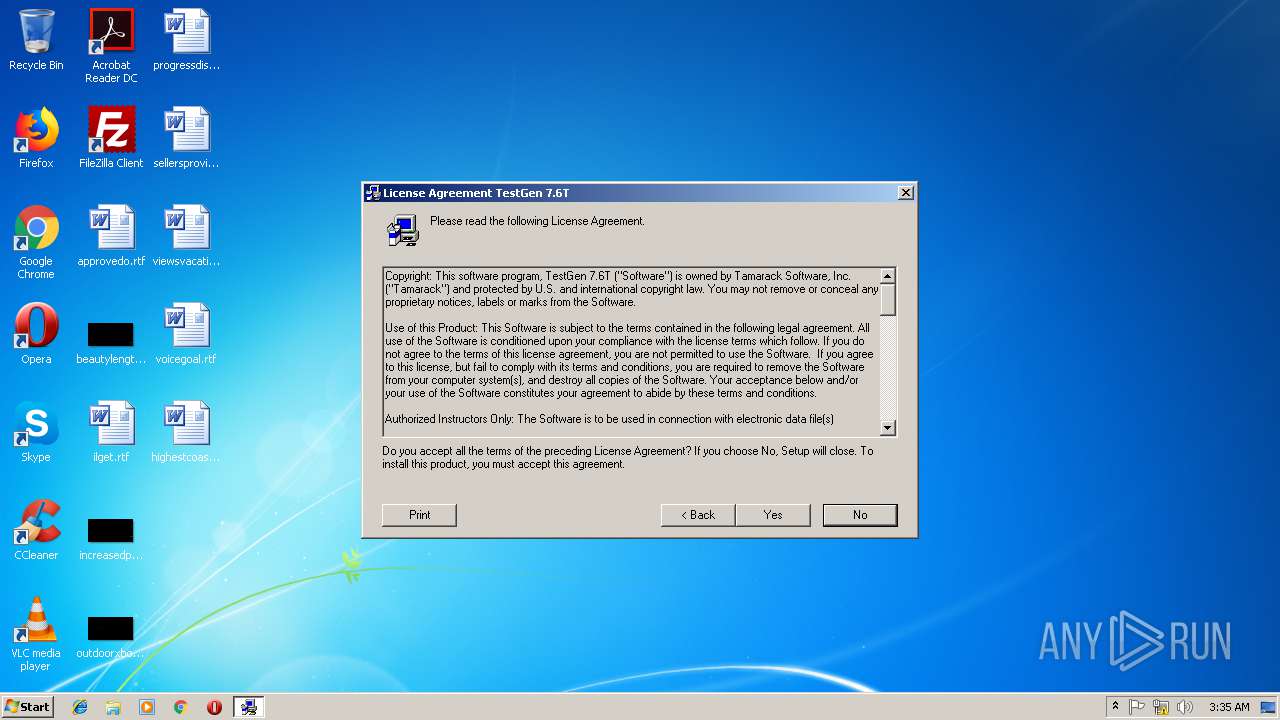Select the outdoorxbo... black file icon
The image size is (1280, 720).
tap(111, 636)
